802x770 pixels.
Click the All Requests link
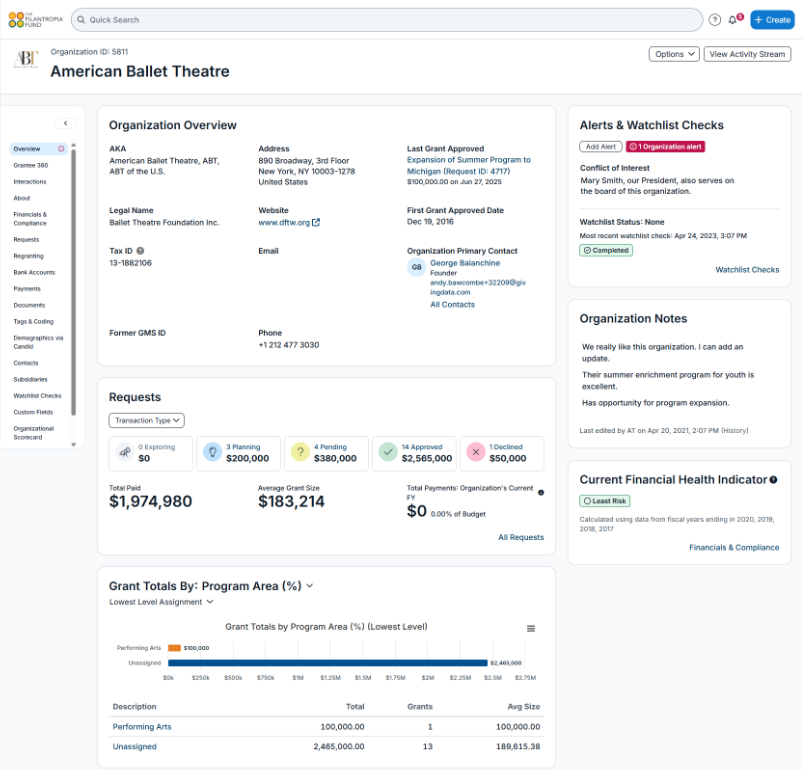coord(521,537)
